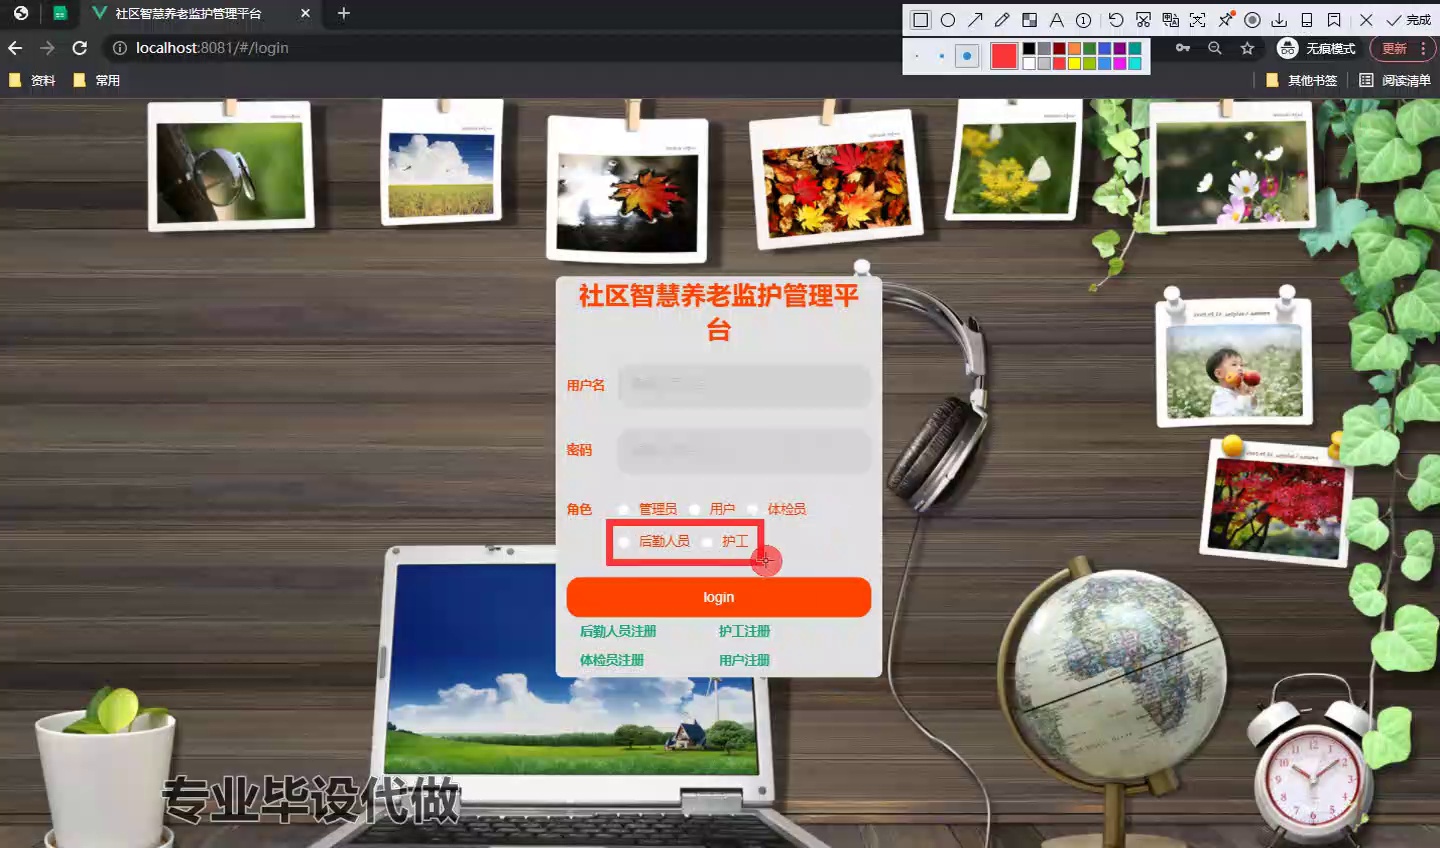The height and width of the screenshot is (848, 1440).
Task: Click the 无痕模式 incognito indicator
Action: tap(1318, 48)
